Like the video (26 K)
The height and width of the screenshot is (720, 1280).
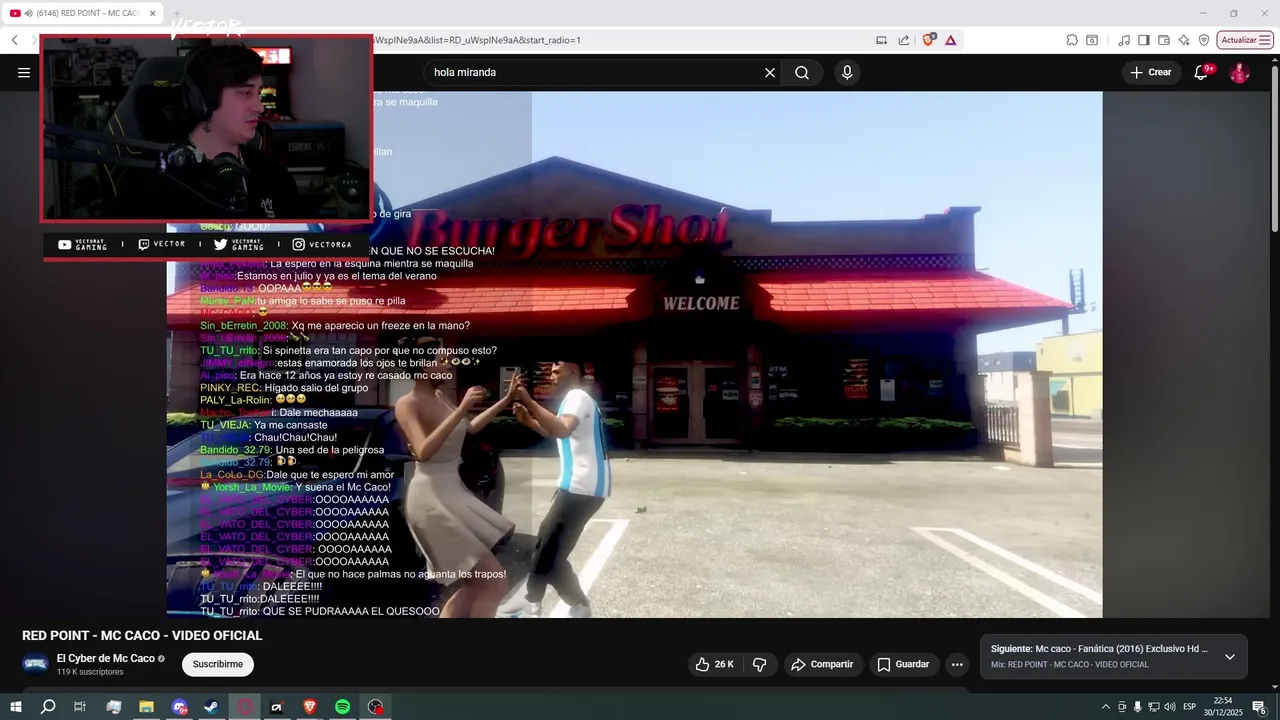tap(715, 664)
